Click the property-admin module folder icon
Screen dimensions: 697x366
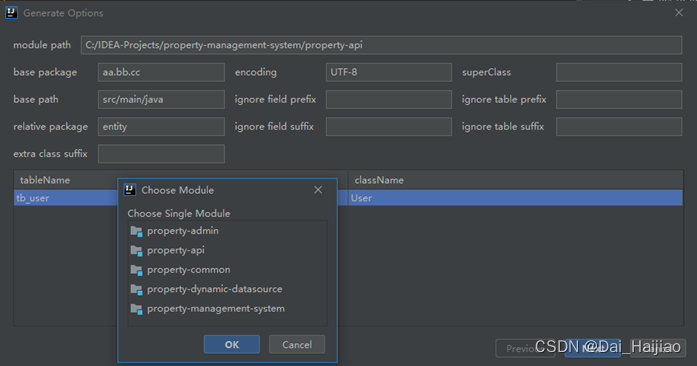tap(136, 231)
